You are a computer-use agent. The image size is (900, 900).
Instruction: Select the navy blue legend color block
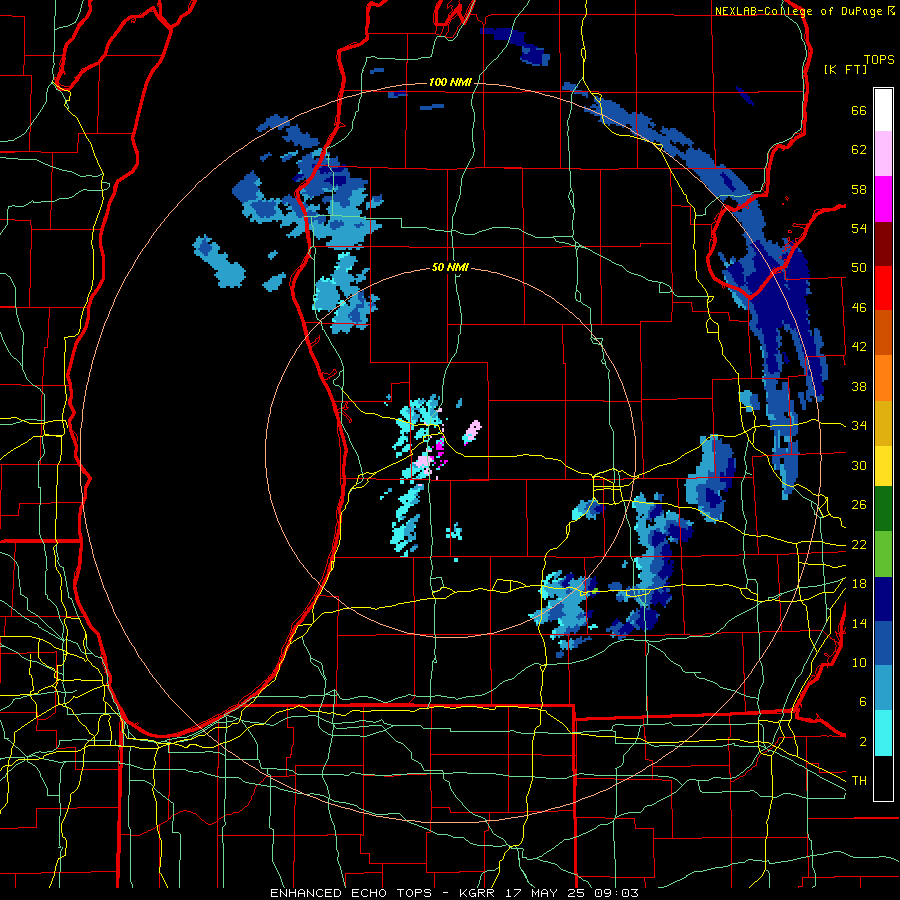tap(883, 599)
